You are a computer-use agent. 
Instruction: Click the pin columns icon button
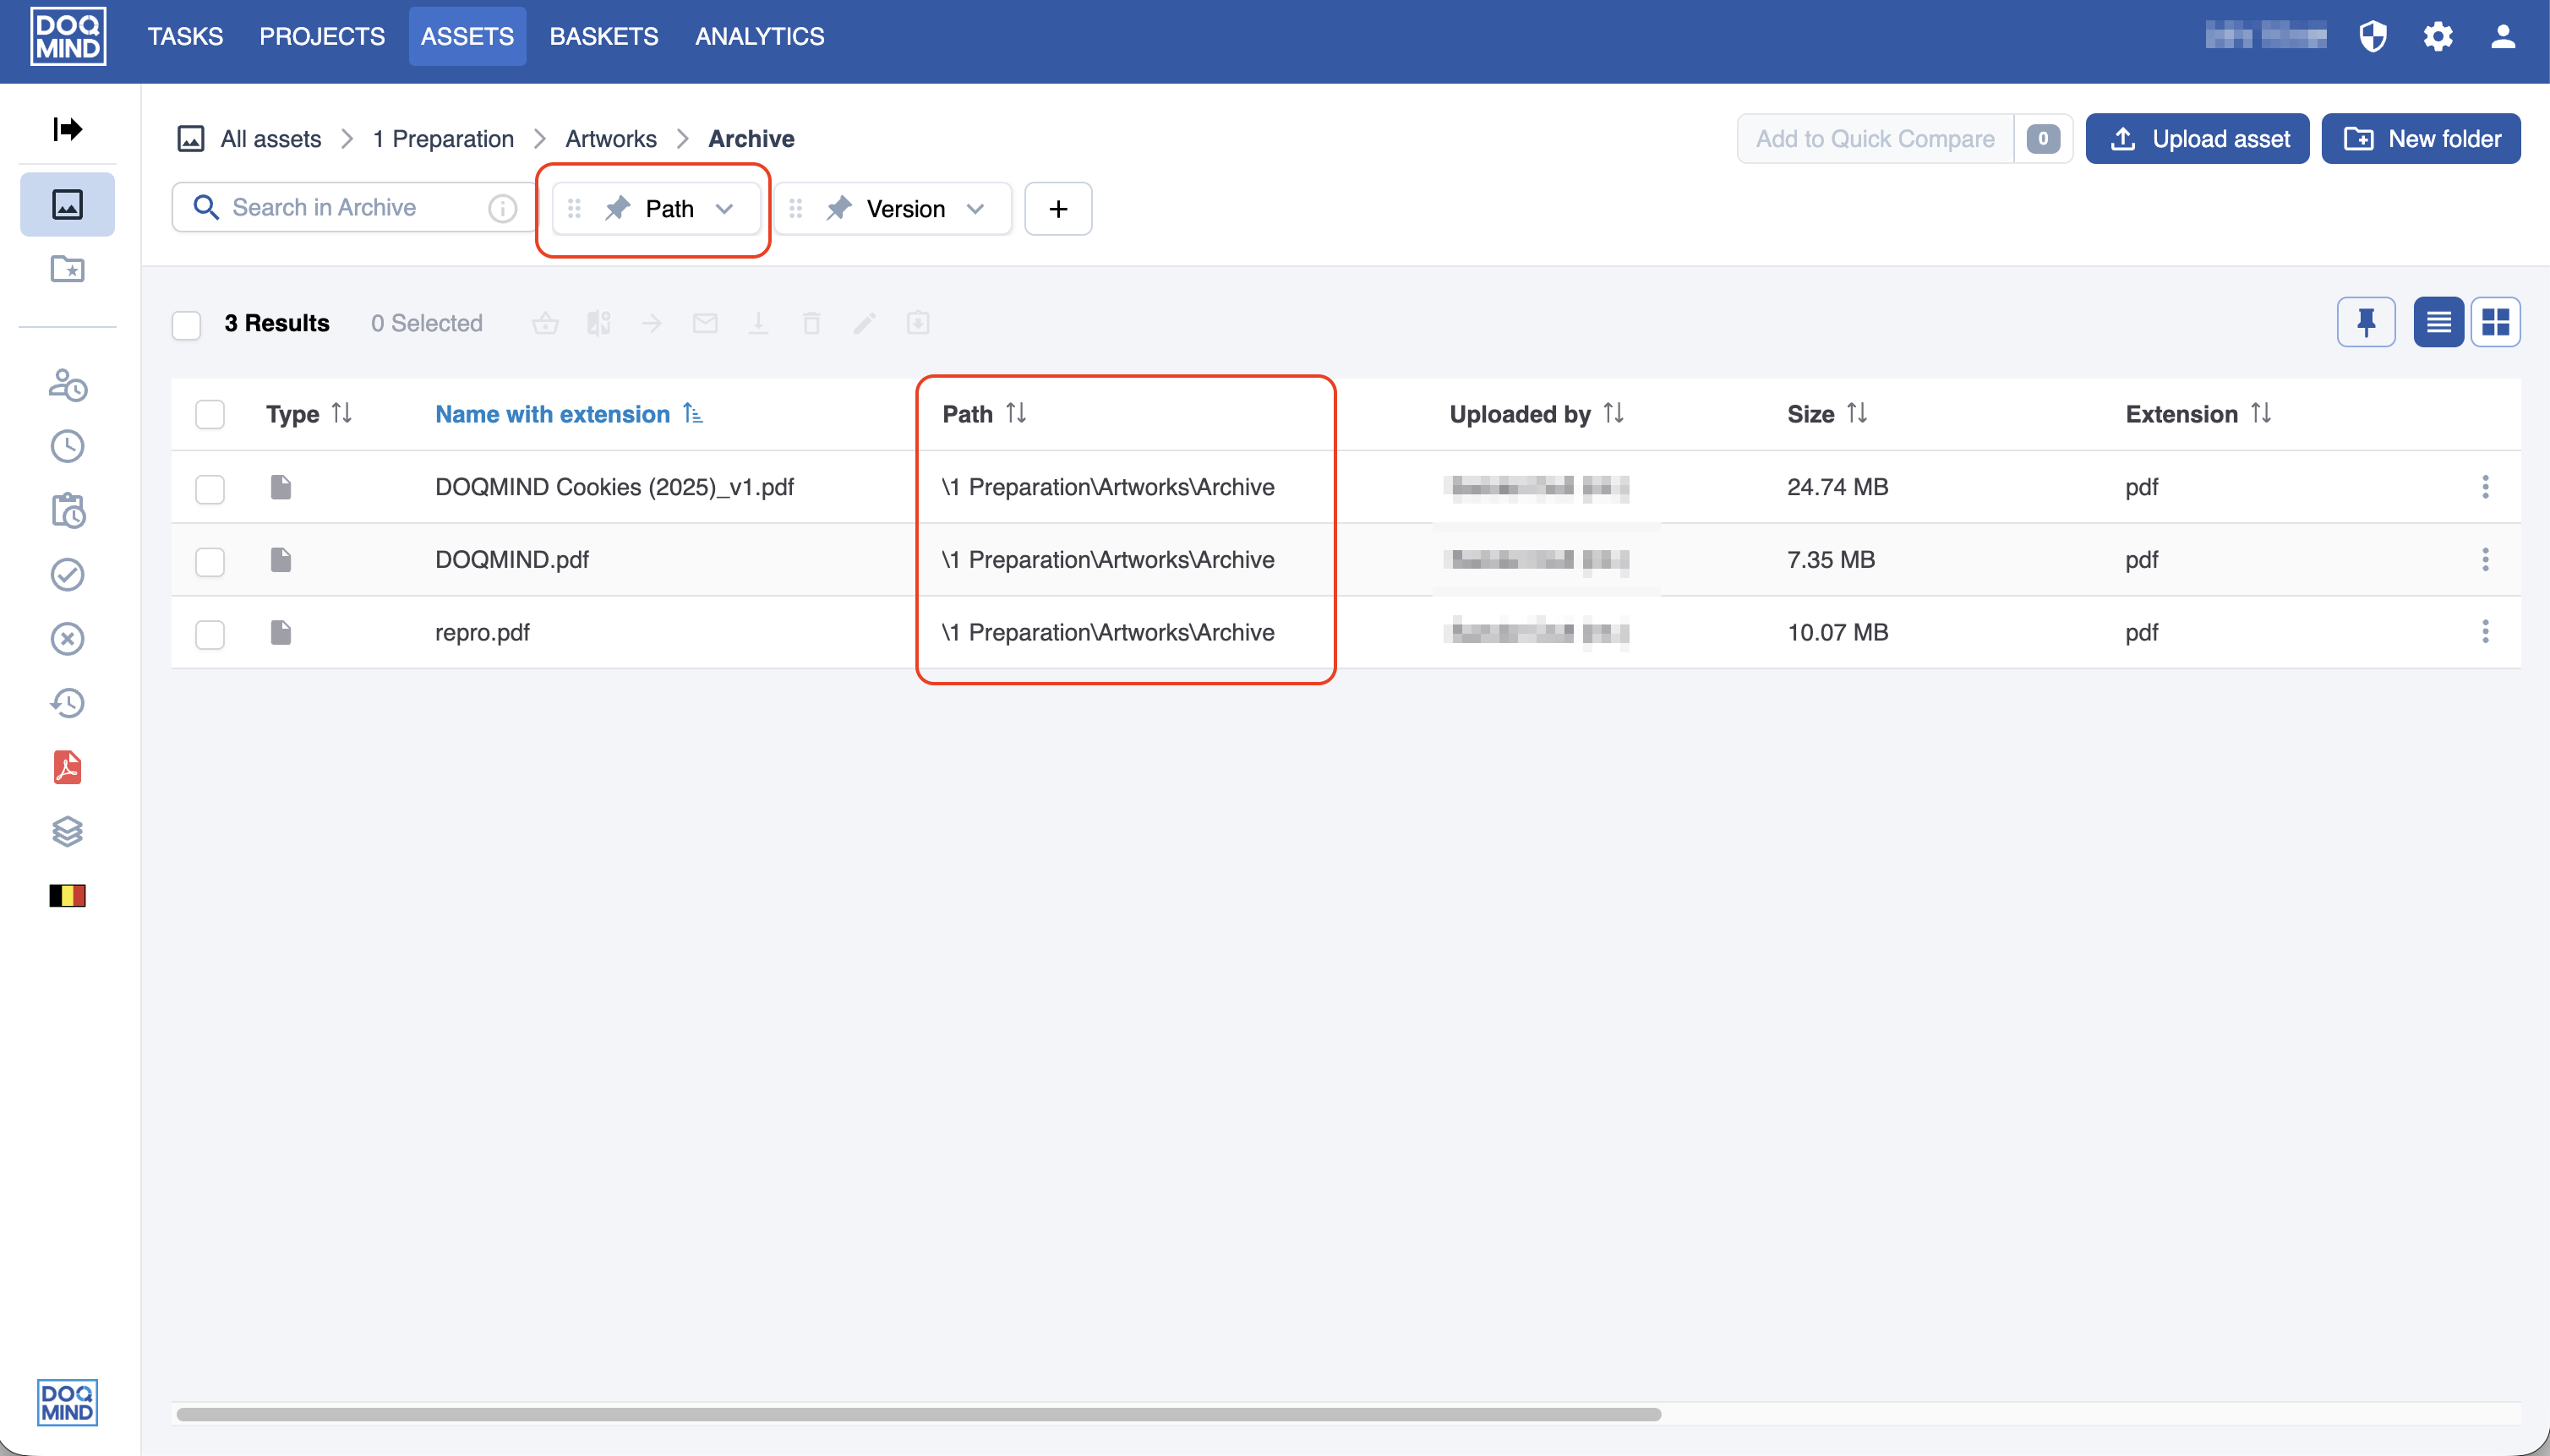pos(2365,322)
